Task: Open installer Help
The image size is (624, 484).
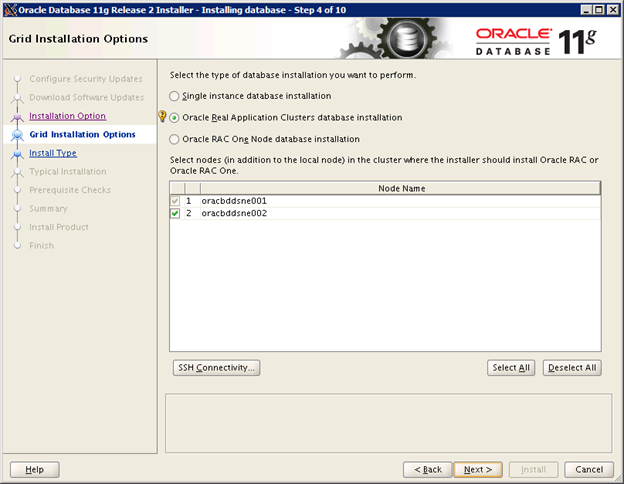Action: coord(35,470)
